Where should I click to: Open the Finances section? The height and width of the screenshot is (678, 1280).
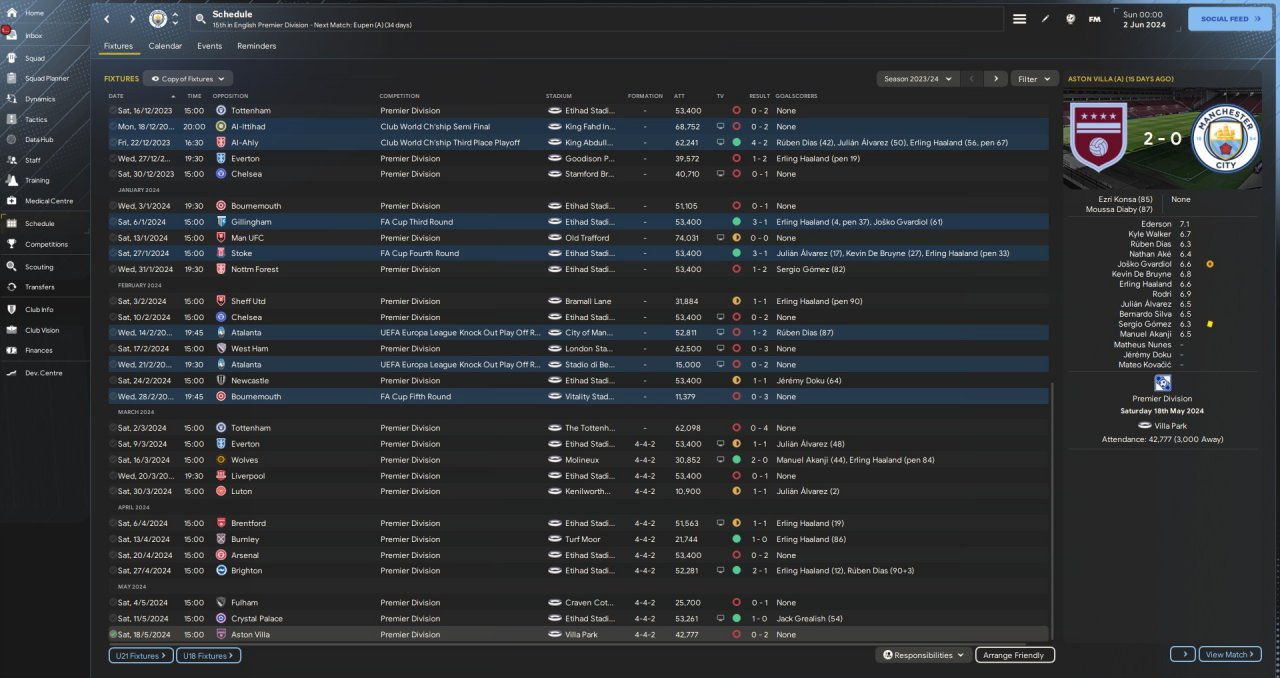(38, 350)
